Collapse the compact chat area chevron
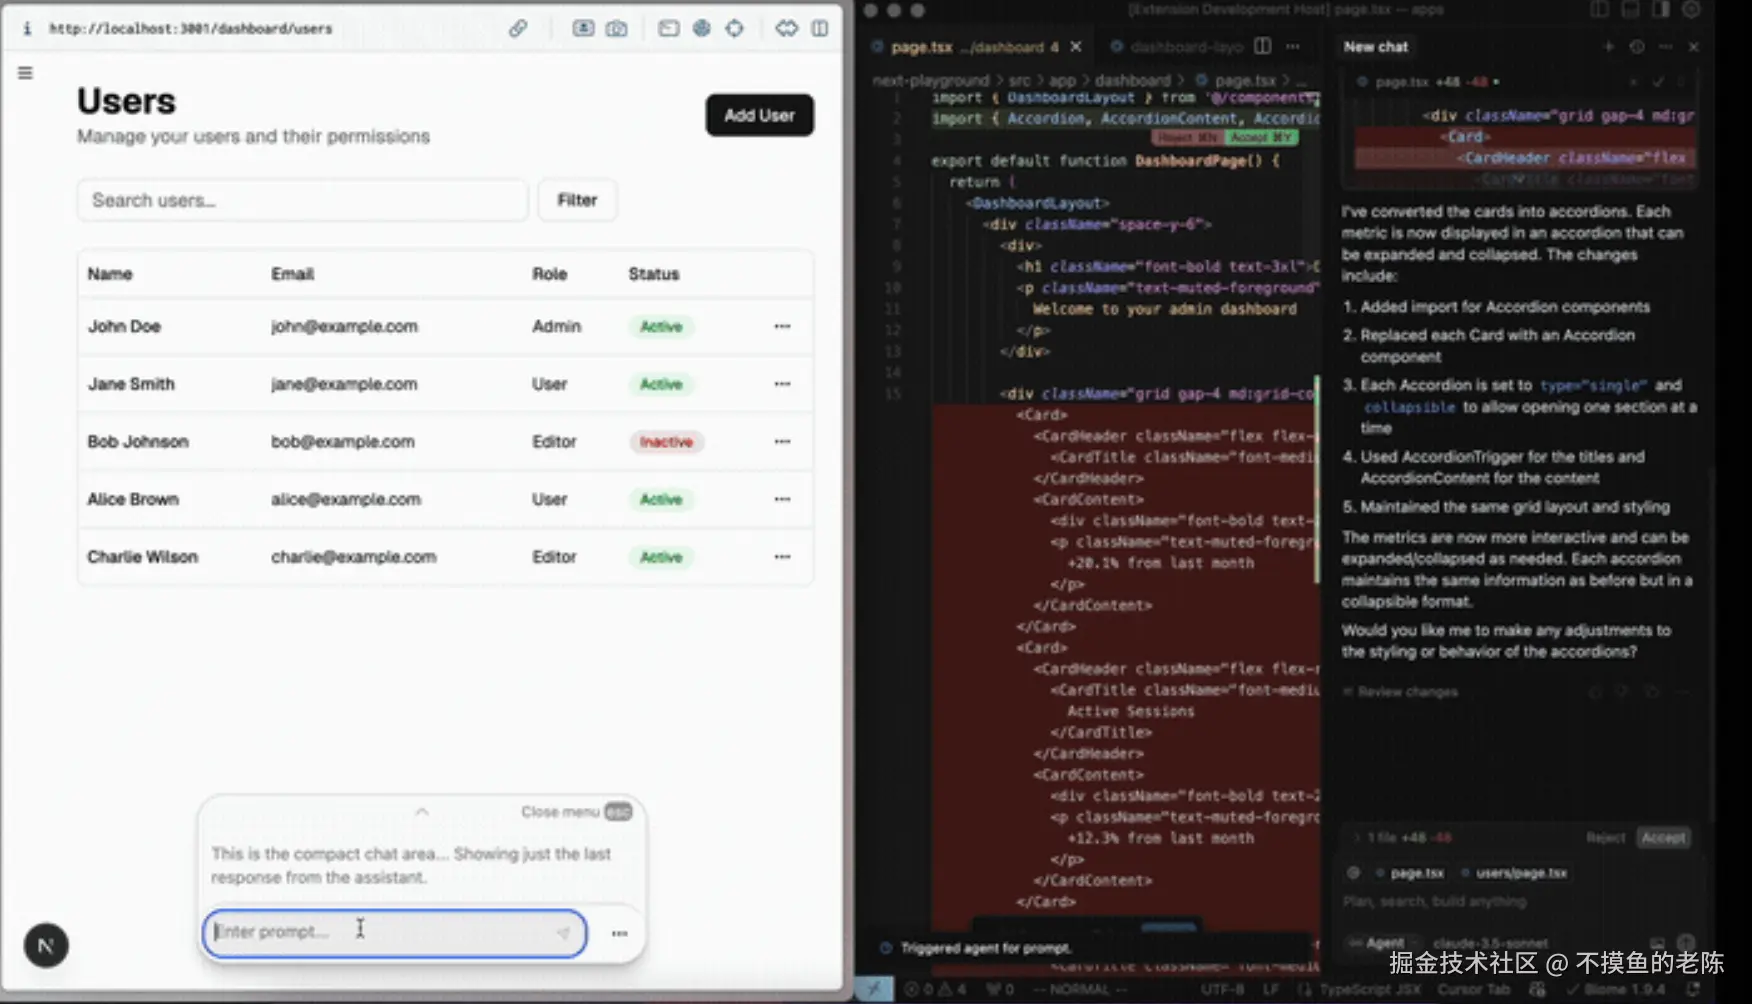 422,811
